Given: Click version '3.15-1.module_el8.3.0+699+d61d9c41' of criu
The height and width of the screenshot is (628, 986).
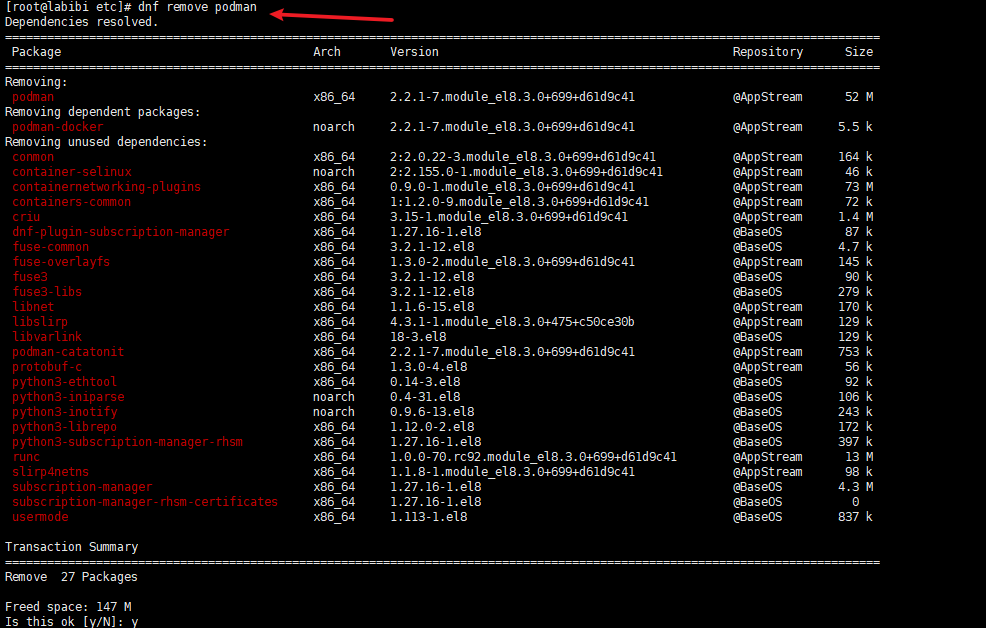Looking at the screenshot, I should point(509,217).
